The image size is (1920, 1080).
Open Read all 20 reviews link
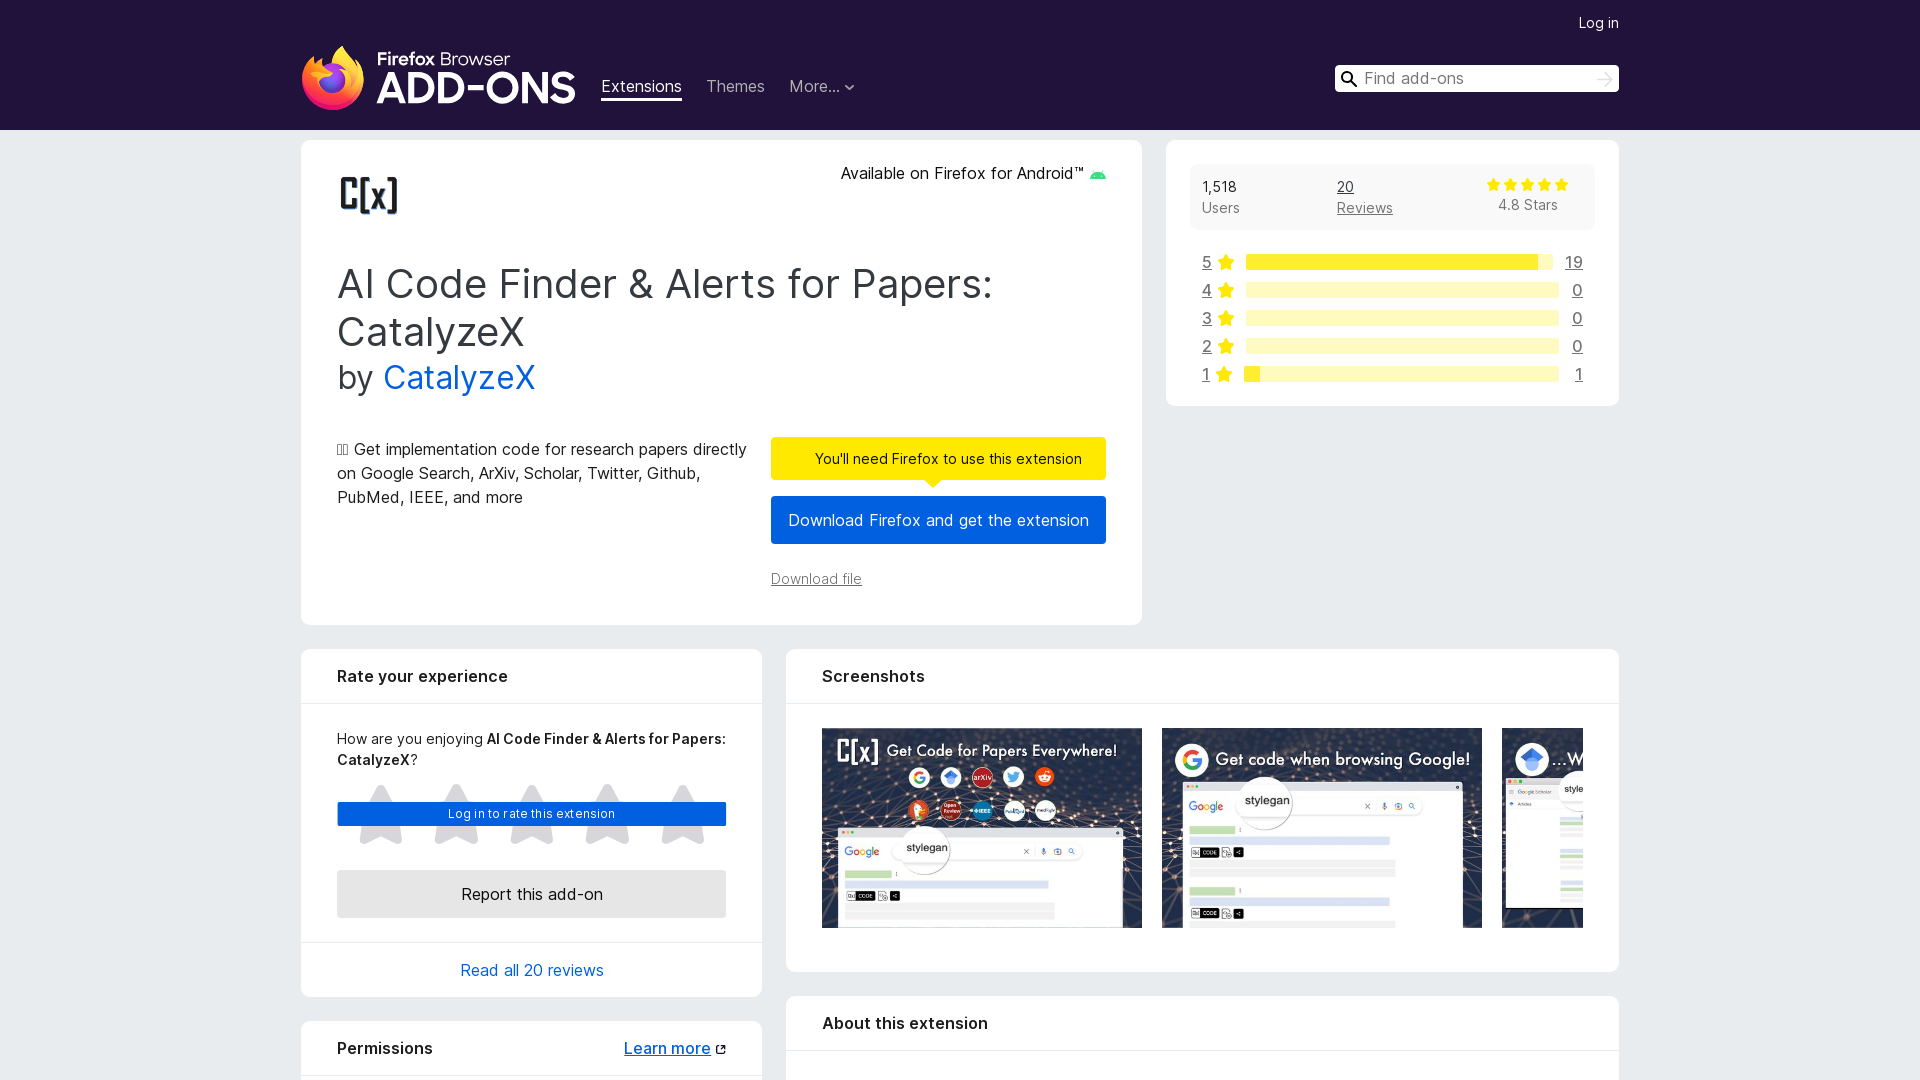coord(531,970)
